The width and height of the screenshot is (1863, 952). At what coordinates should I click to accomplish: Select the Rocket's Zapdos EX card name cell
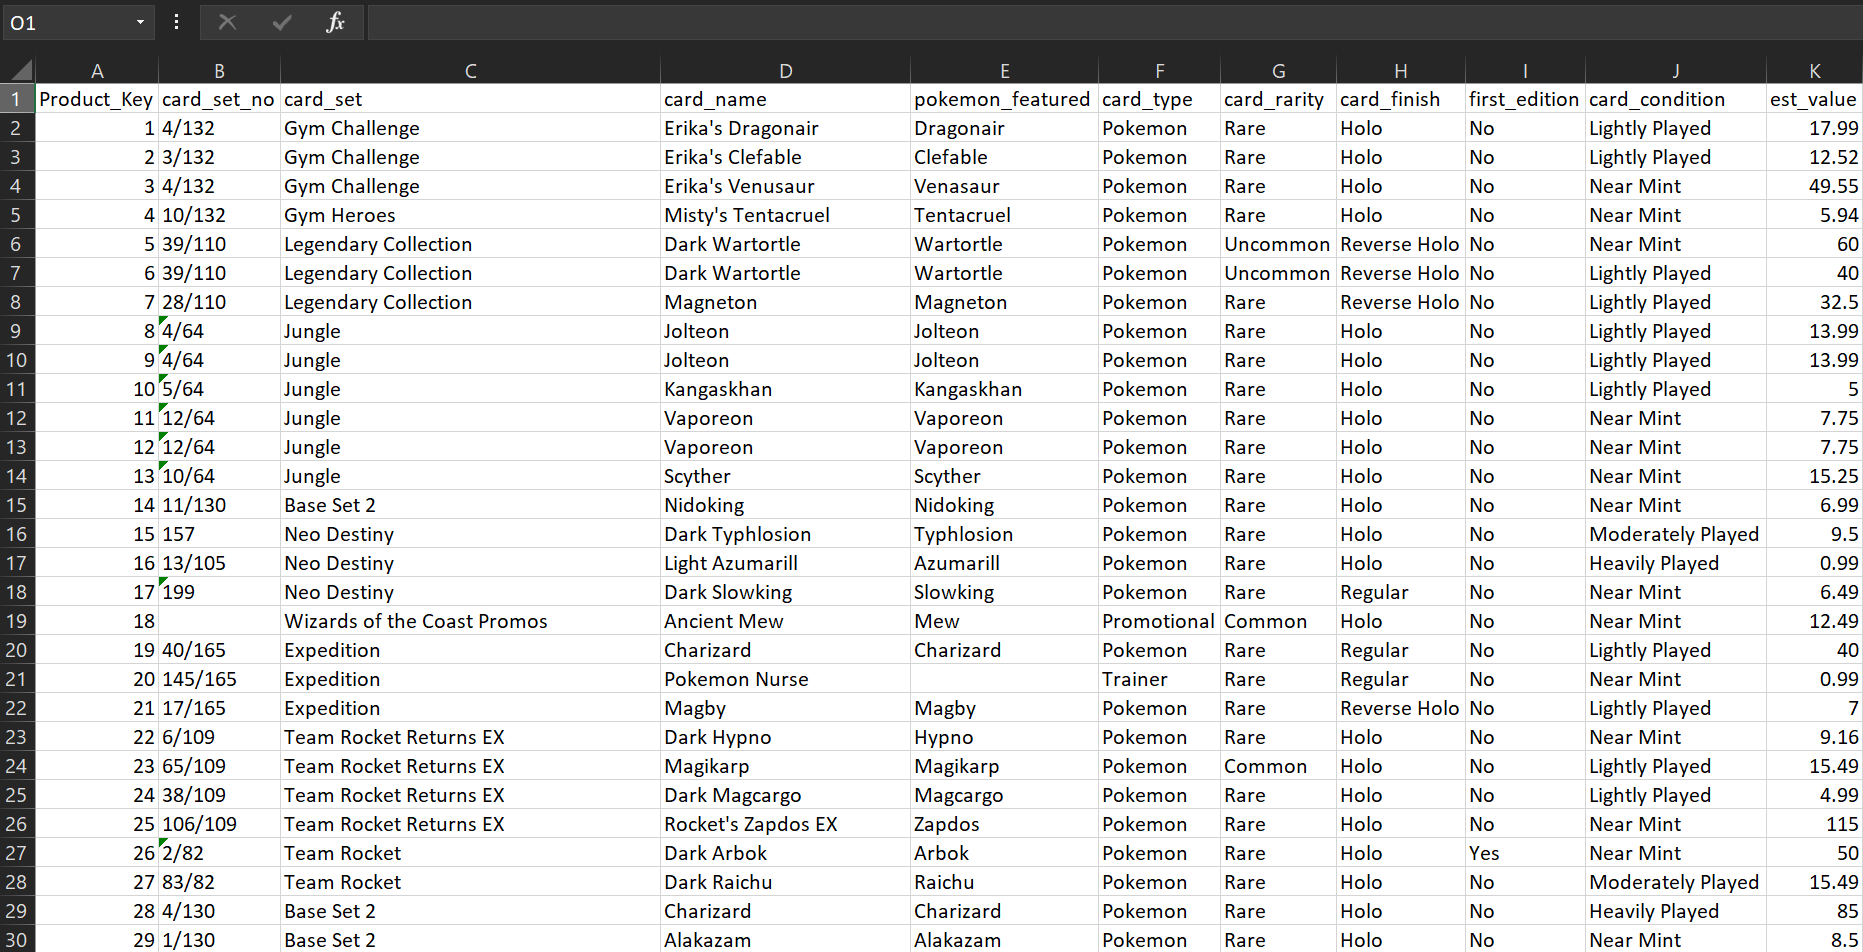click(x=785, y=824)
